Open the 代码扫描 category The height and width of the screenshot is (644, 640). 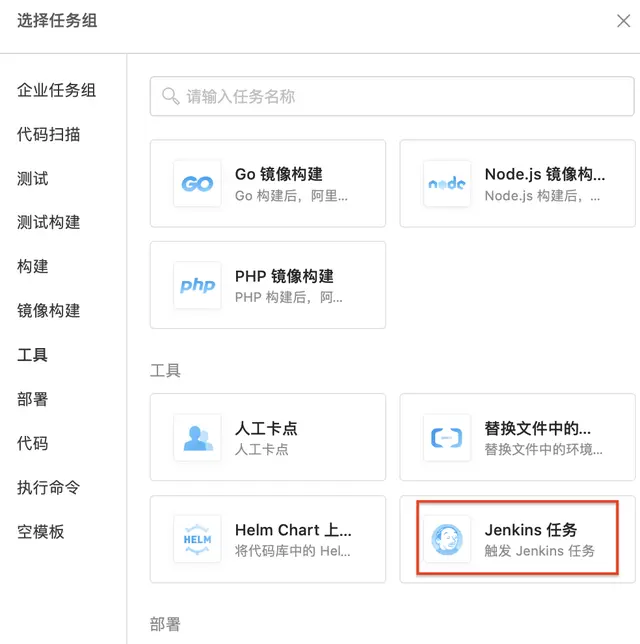point(48,135)
